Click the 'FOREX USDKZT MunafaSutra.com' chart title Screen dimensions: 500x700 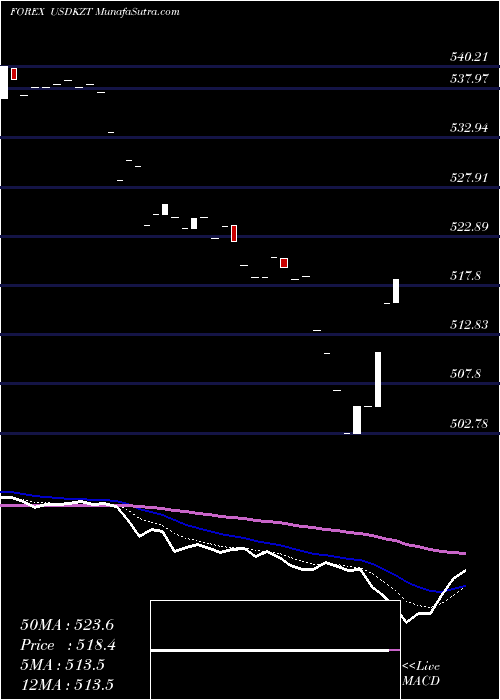(x=95, y=12)
